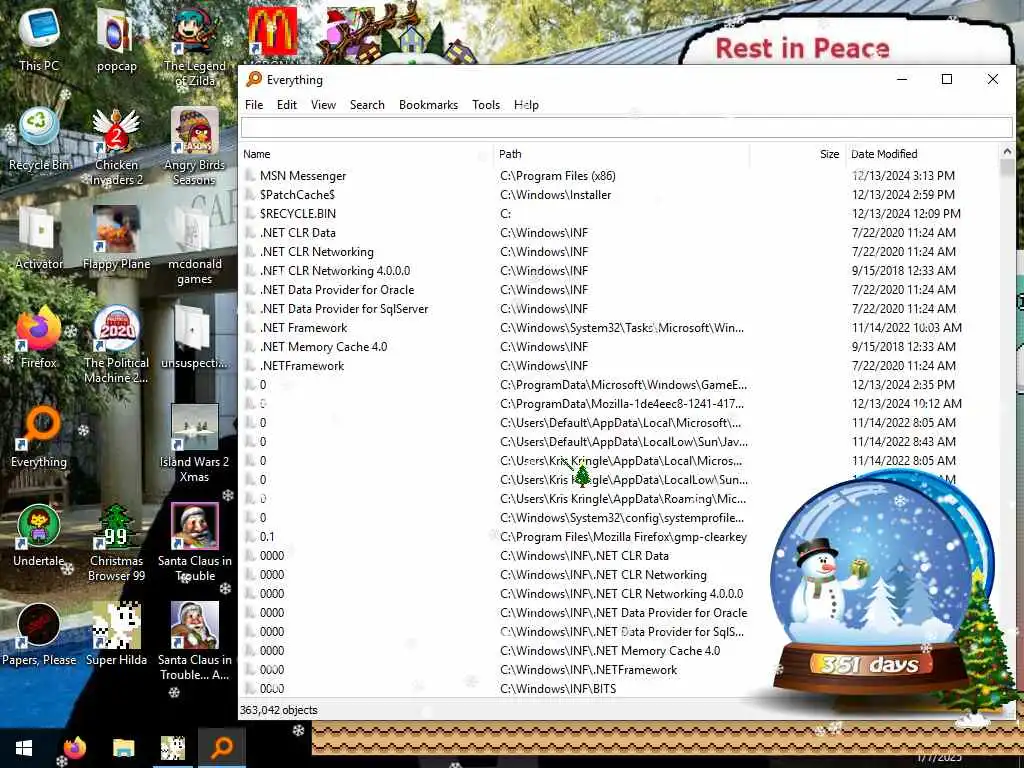This screenshot has height=768, width=1024.
Task: Click the Everything magnifier icon in title bar
Action: 253,80
